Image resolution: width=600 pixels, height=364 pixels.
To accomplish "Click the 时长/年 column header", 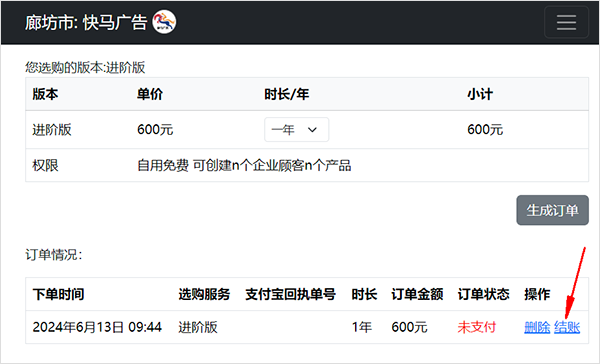I will [x=287, y=94].
